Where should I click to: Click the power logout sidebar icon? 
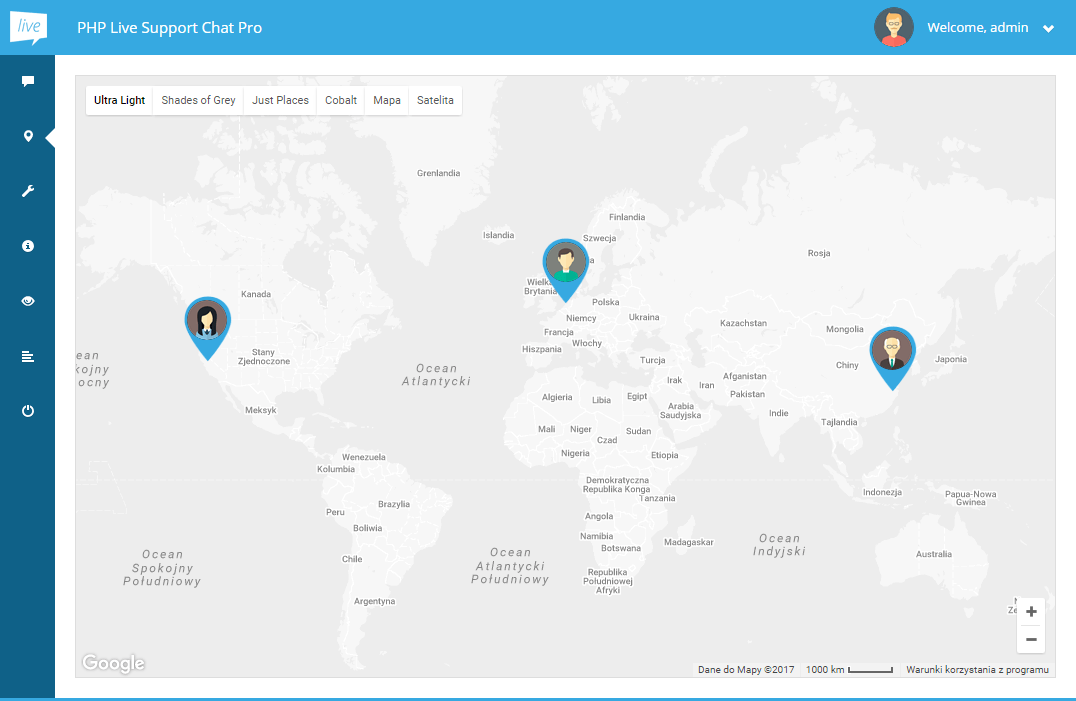coord(28,411)
